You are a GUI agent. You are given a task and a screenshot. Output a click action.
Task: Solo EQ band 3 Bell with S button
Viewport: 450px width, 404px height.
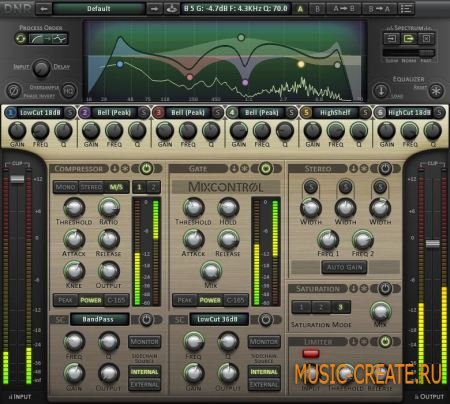tap(218, 113)
